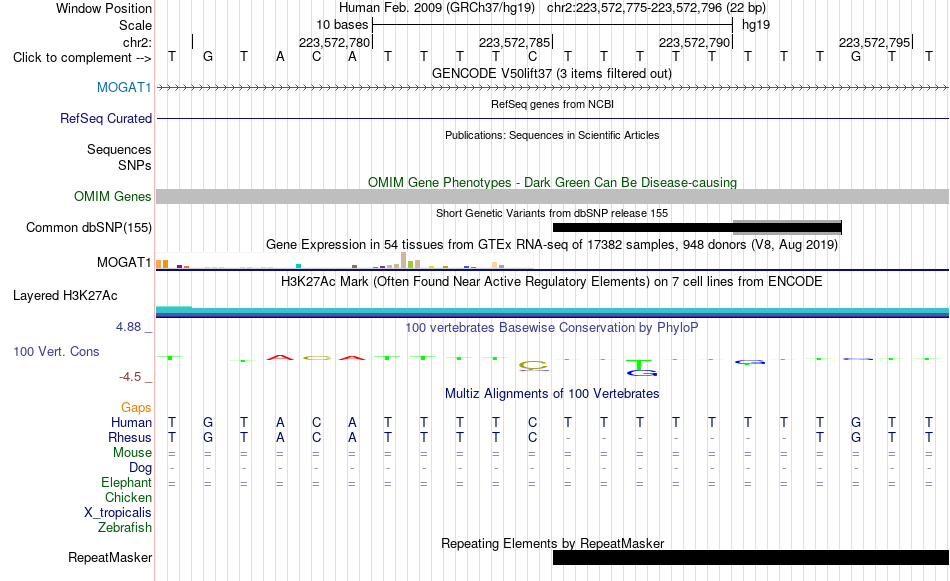
Task: Click the 'GENCODE V50lift37 (3 items filtered out)' title
Action: [552, 73]
